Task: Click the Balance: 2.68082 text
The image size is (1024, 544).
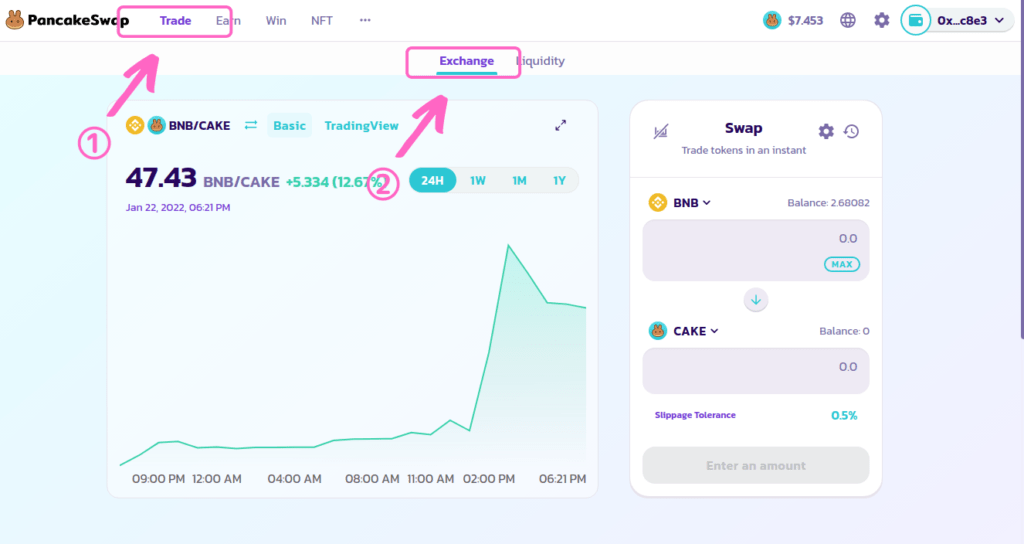Action: [828, 202]
